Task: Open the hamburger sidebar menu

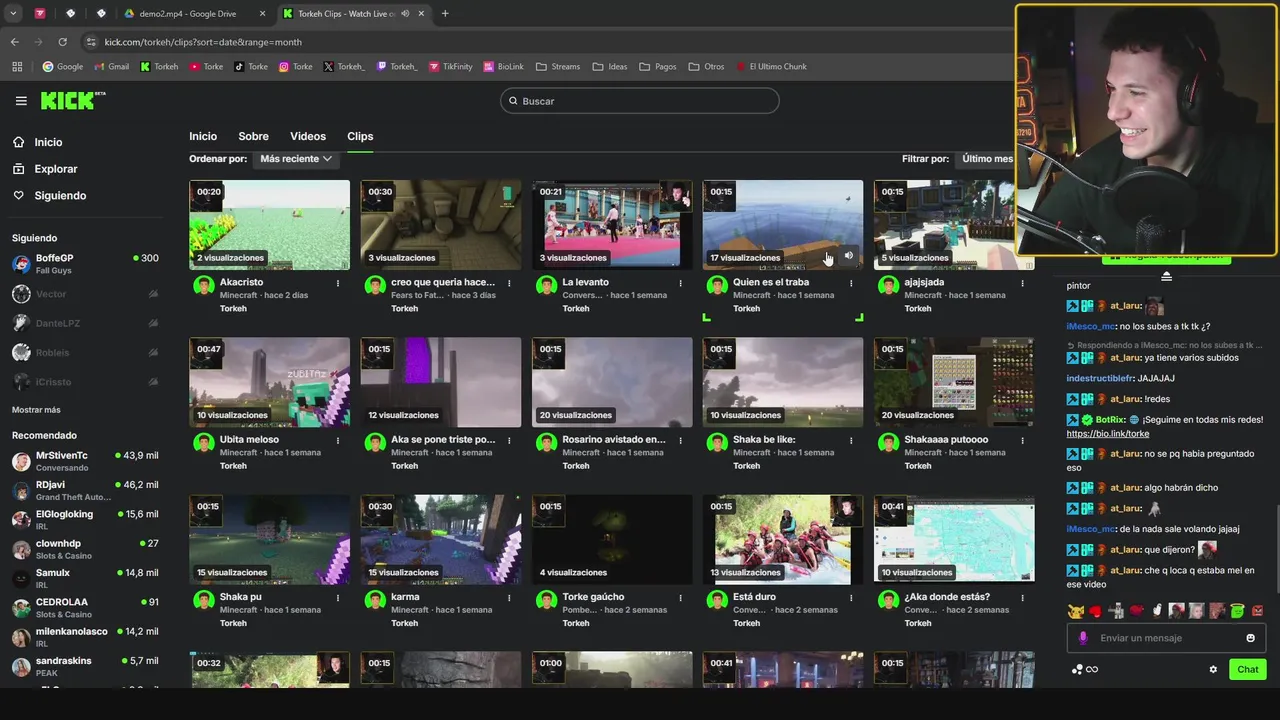Action: click(x=21, y=101)
